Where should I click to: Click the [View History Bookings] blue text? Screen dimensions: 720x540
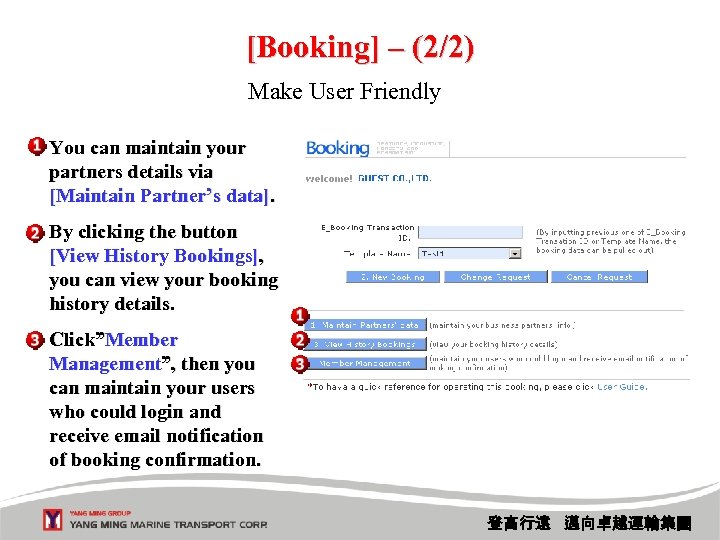pyautogui.click(x=154, y=256)
